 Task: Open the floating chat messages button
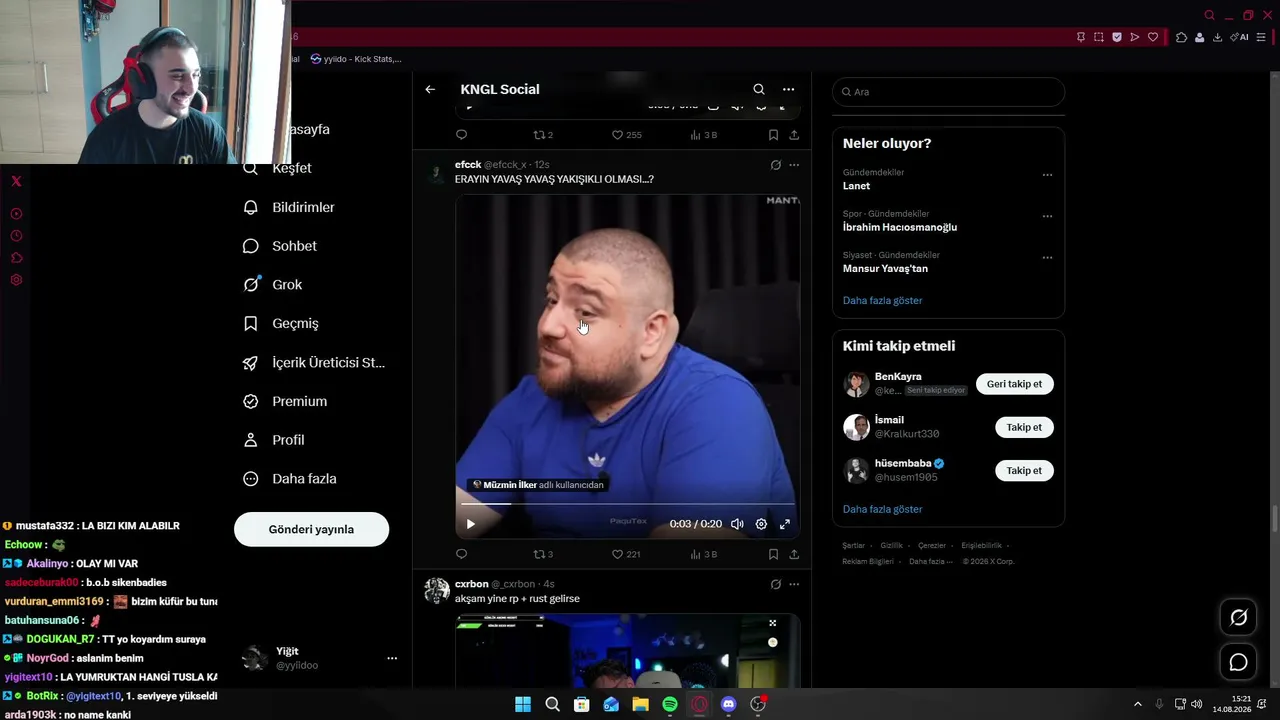(1238, 662)
